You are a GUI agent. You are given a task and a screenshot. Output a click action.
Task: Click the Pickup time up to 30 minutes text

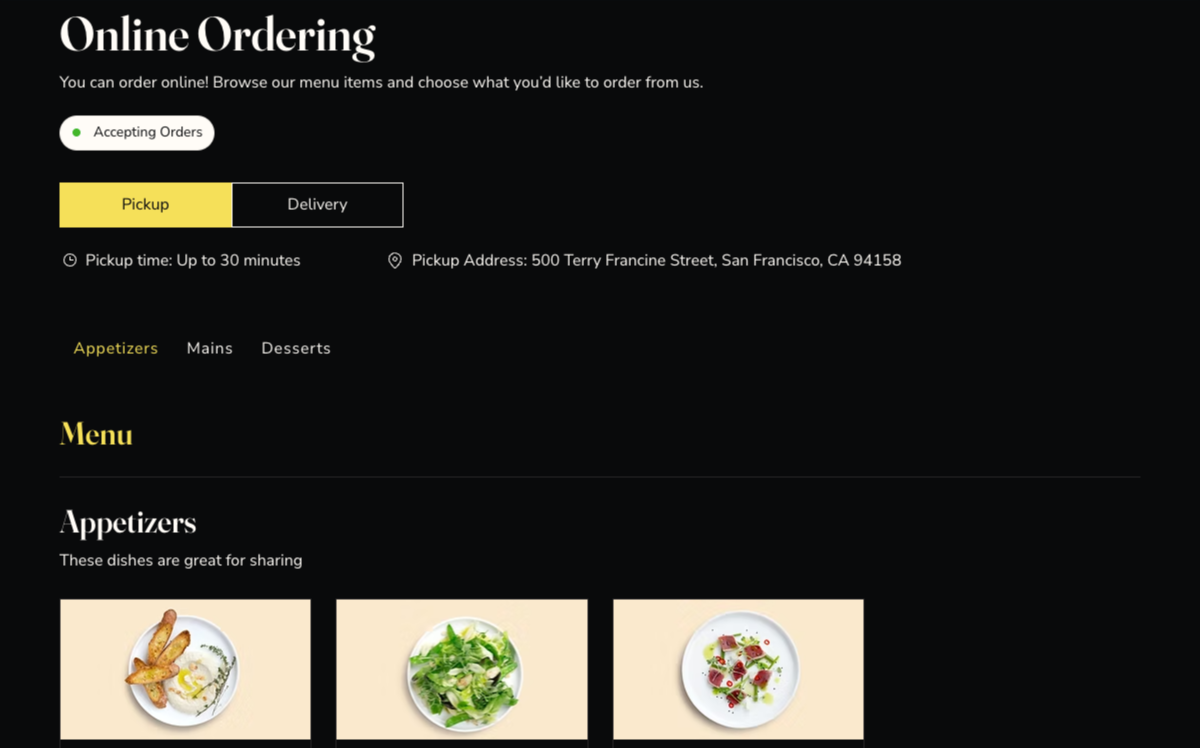click(193, 261)
